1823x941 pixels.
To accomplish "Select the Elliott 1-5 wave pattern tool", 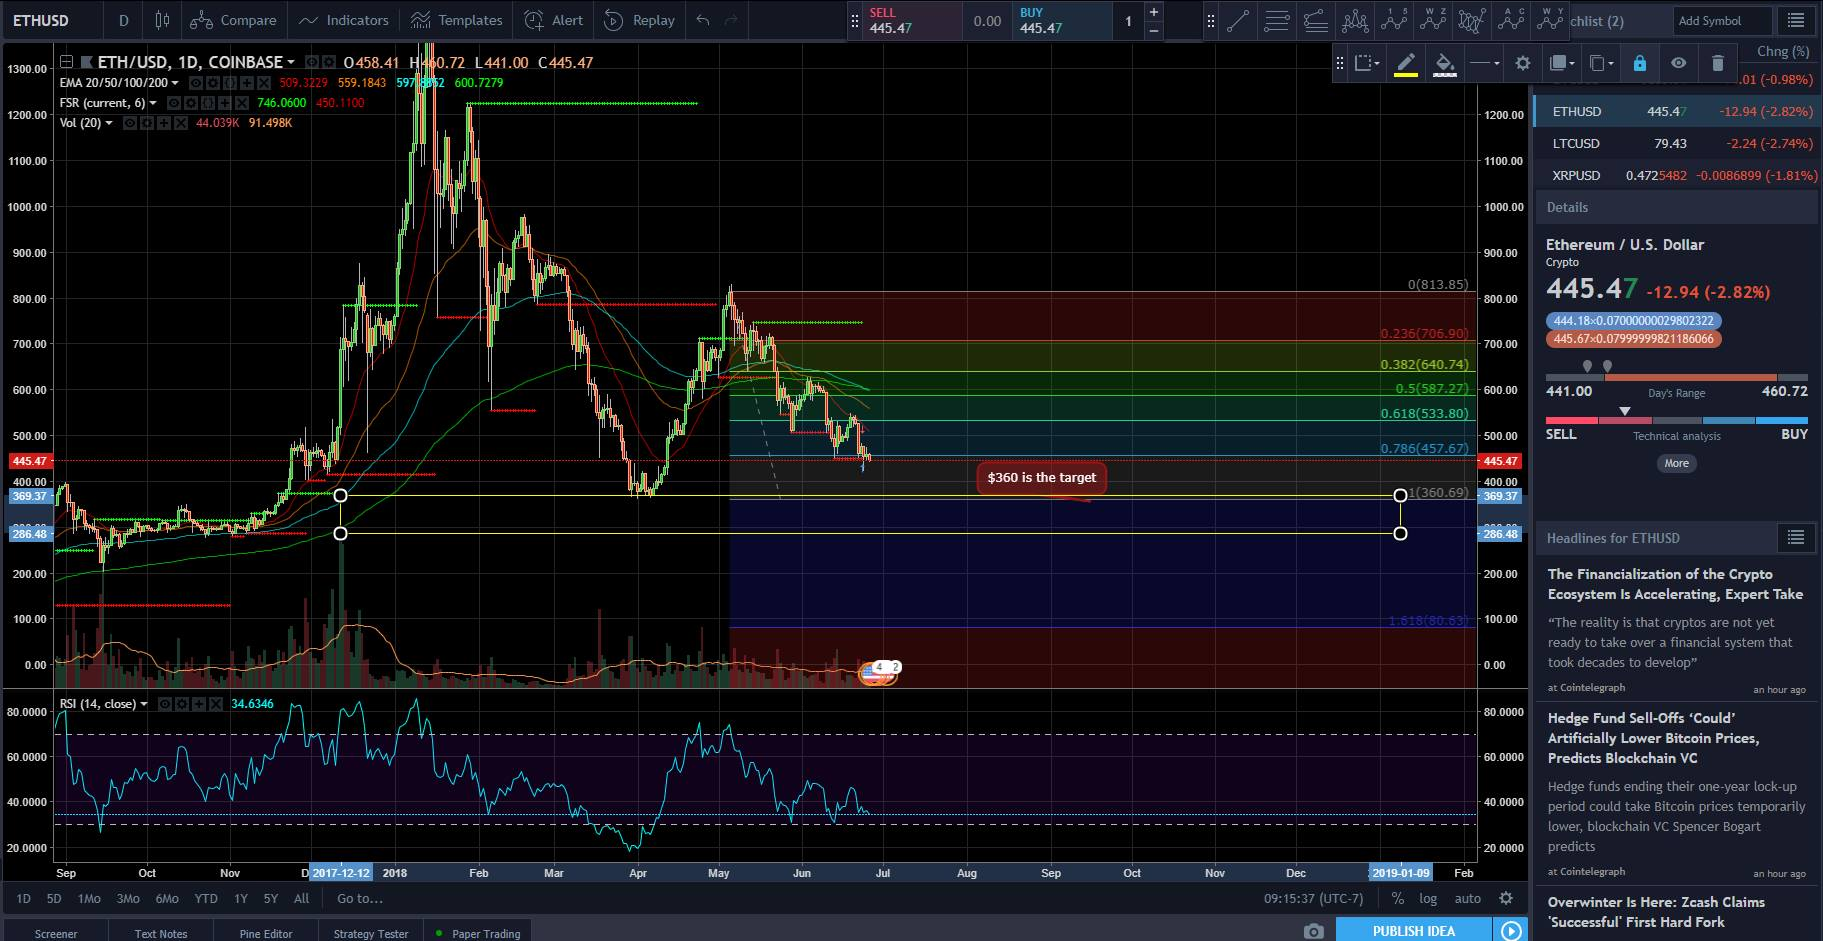I will pos(1394,20).
